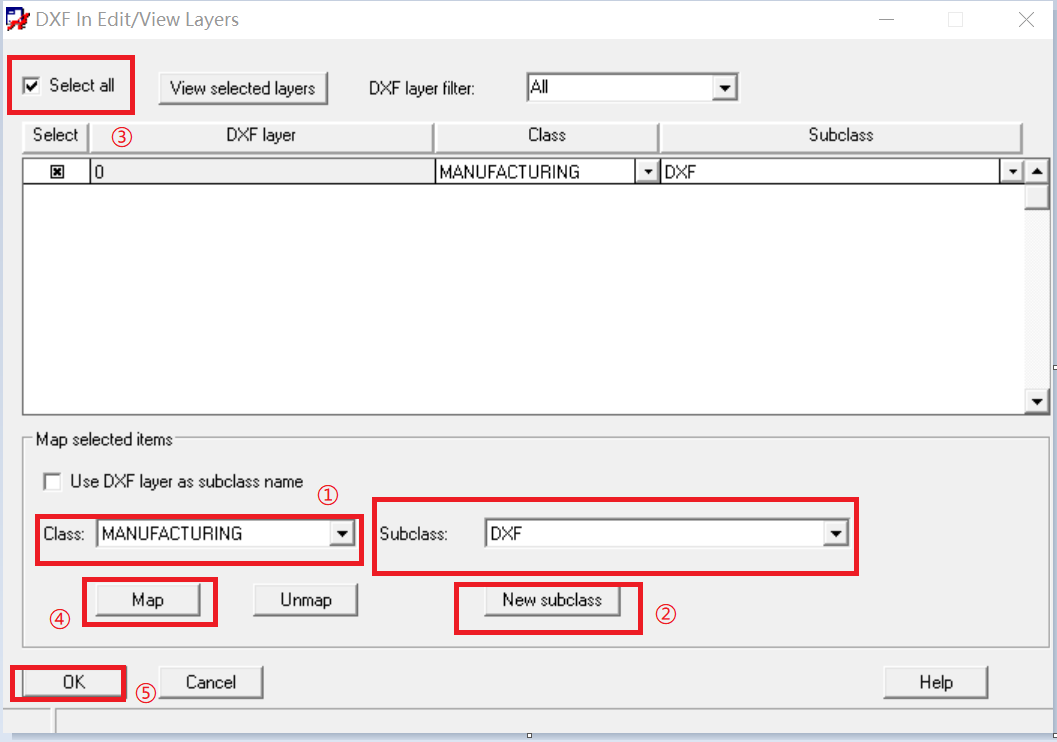1057x742 pixels.
Task: Open Class dropdown in layer 0 row
Action: (648, 172)
